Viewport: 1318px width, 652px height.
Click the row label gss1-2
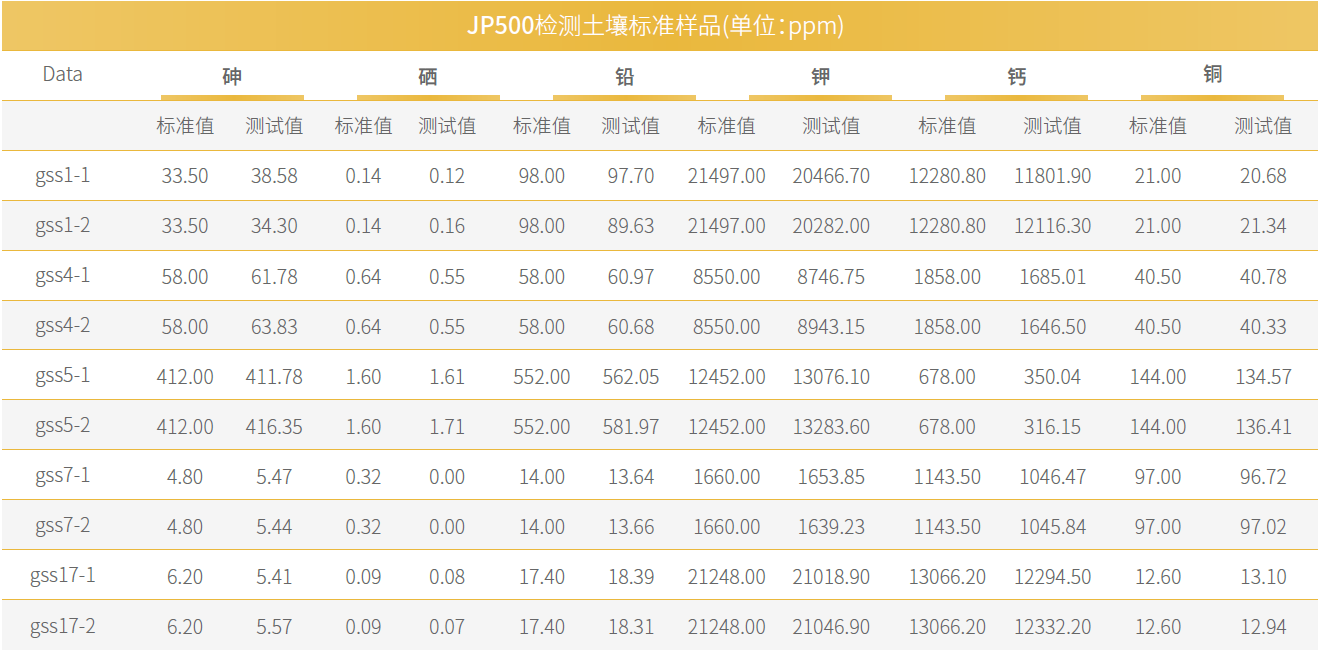tap(62, 225)
